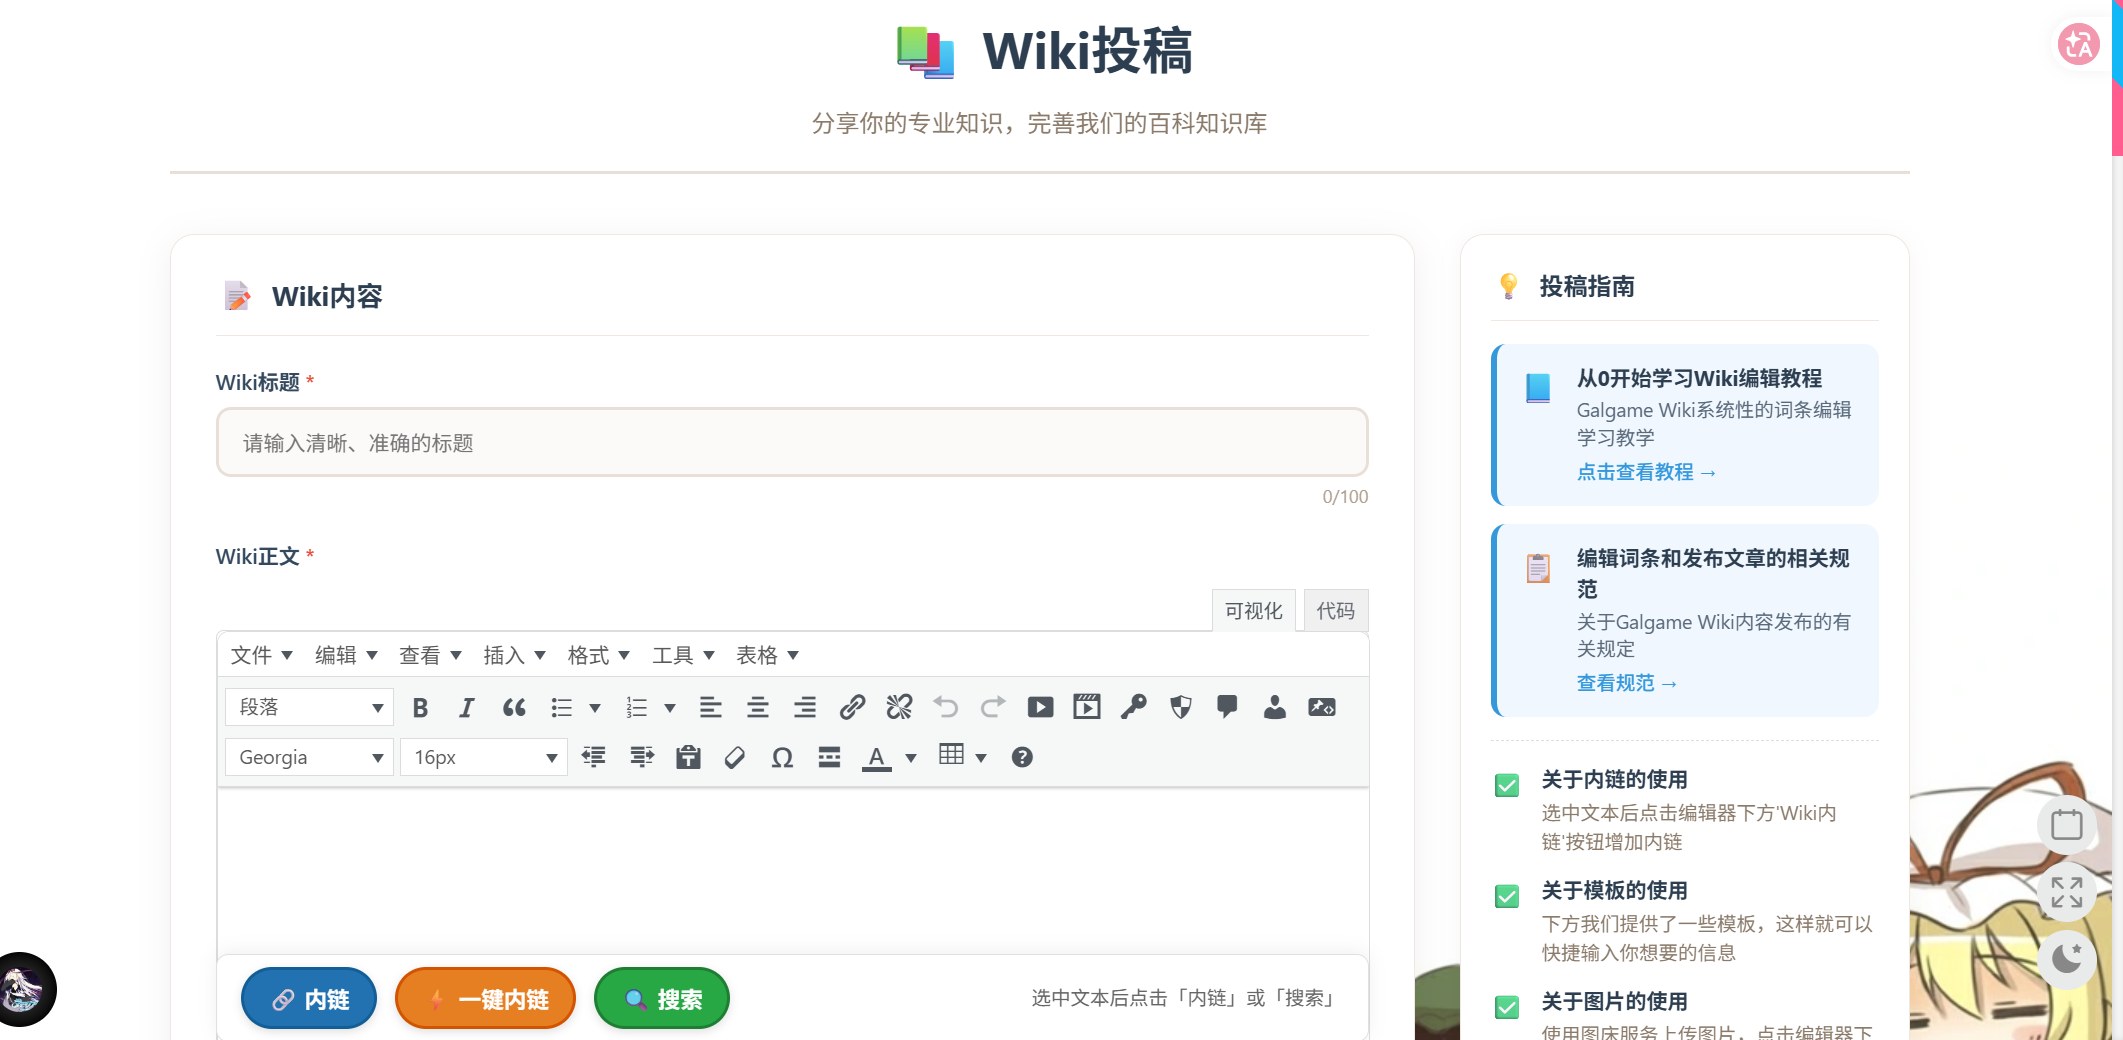Viewport: 2123px width, 1040px height.
Task: Open the 点击查看教程 link
Action: click(1646, 473)
